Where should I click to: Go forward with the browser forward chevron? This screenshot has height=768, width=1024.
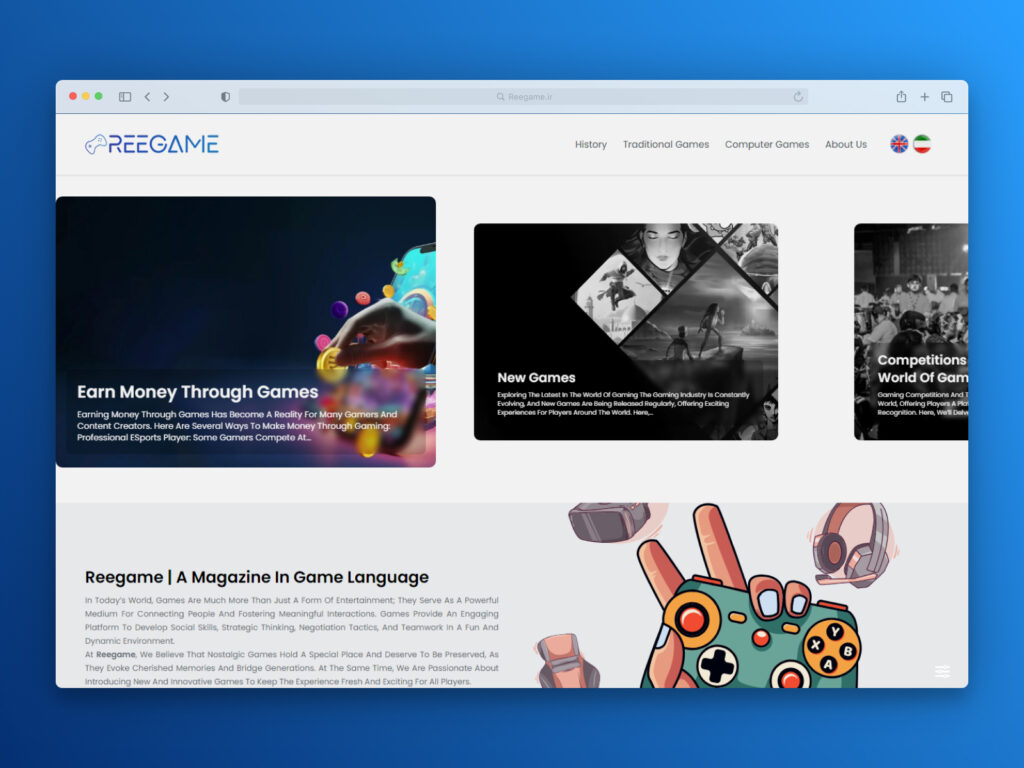tap(166, 97)
